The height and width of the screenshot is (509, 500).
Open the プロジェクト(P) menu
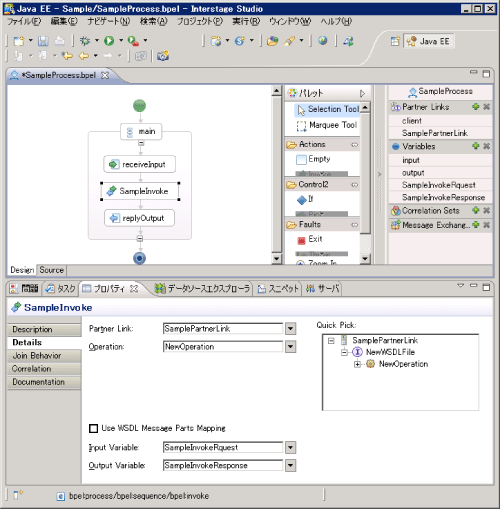pyautogui.click(x=199, y=21)
